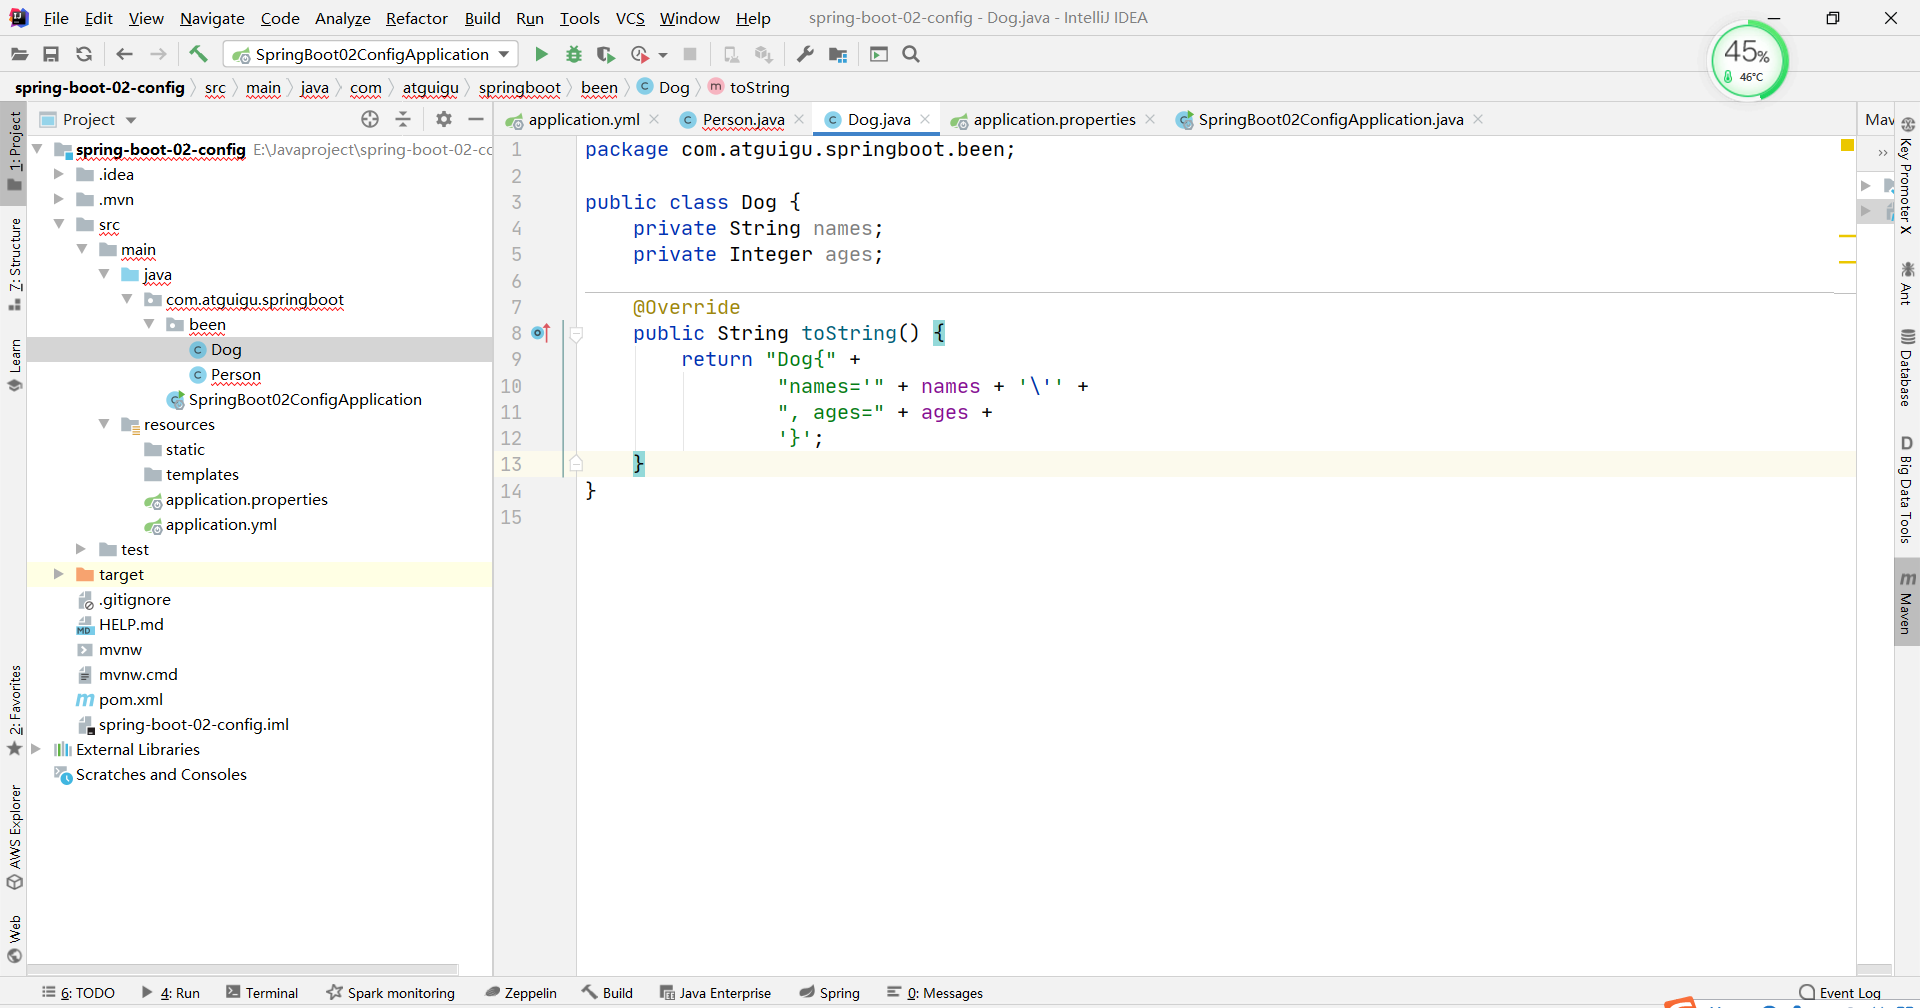The height and width of the screenshot is (1008, 1920).
Task: Stop the app with the red Stop icon
Action: (x=689, y=54)
